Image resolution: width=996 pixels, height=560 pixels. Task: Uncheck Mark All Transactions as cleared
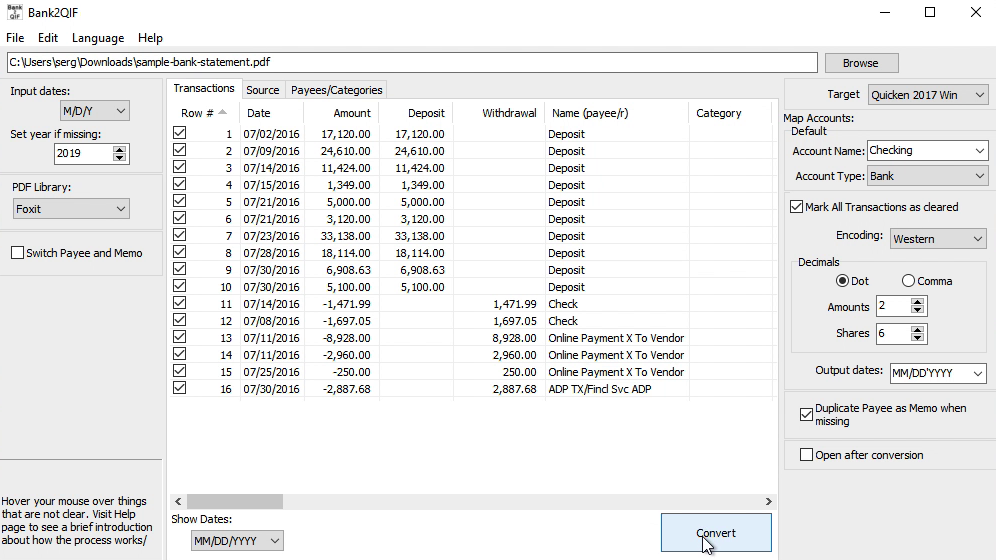tap(797, 207)
